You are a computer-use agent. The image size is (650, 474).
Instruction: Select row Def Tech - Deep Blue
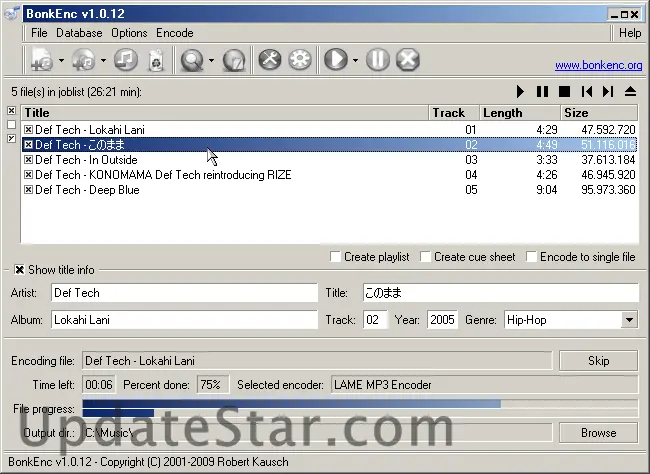click(330, 190)
